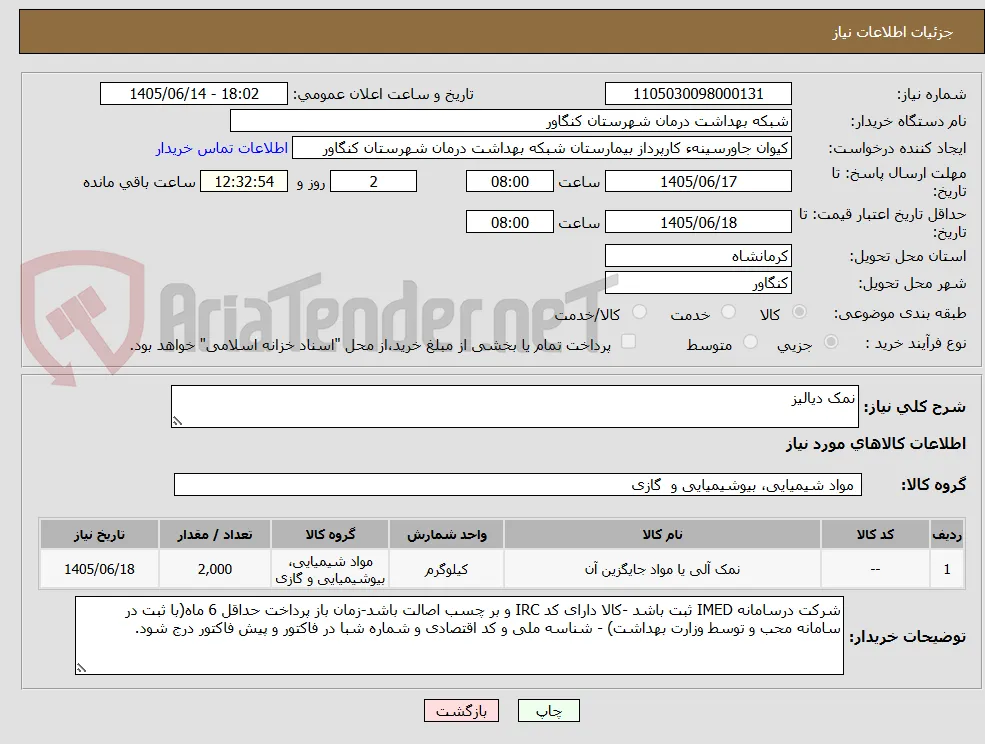This screenshot has height=744, width=985.
Task: Click the buyer organization name field
Action: coord(510,121)
